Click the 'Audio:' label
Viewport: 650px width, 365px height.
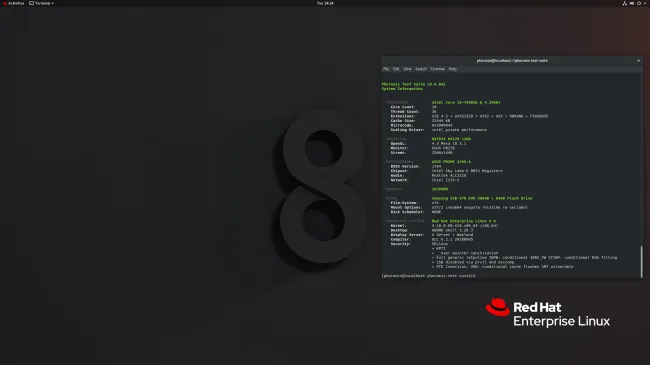pos(397,175)
